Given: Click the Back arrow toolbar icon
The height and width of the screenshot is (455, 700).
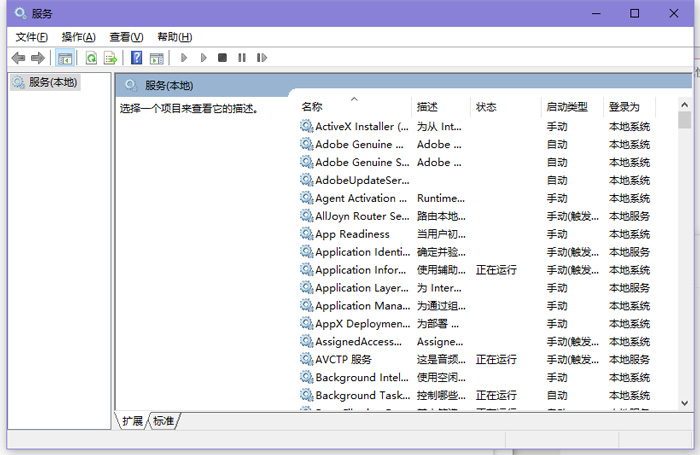Looking at the screenshot, I should click(18, 58).
